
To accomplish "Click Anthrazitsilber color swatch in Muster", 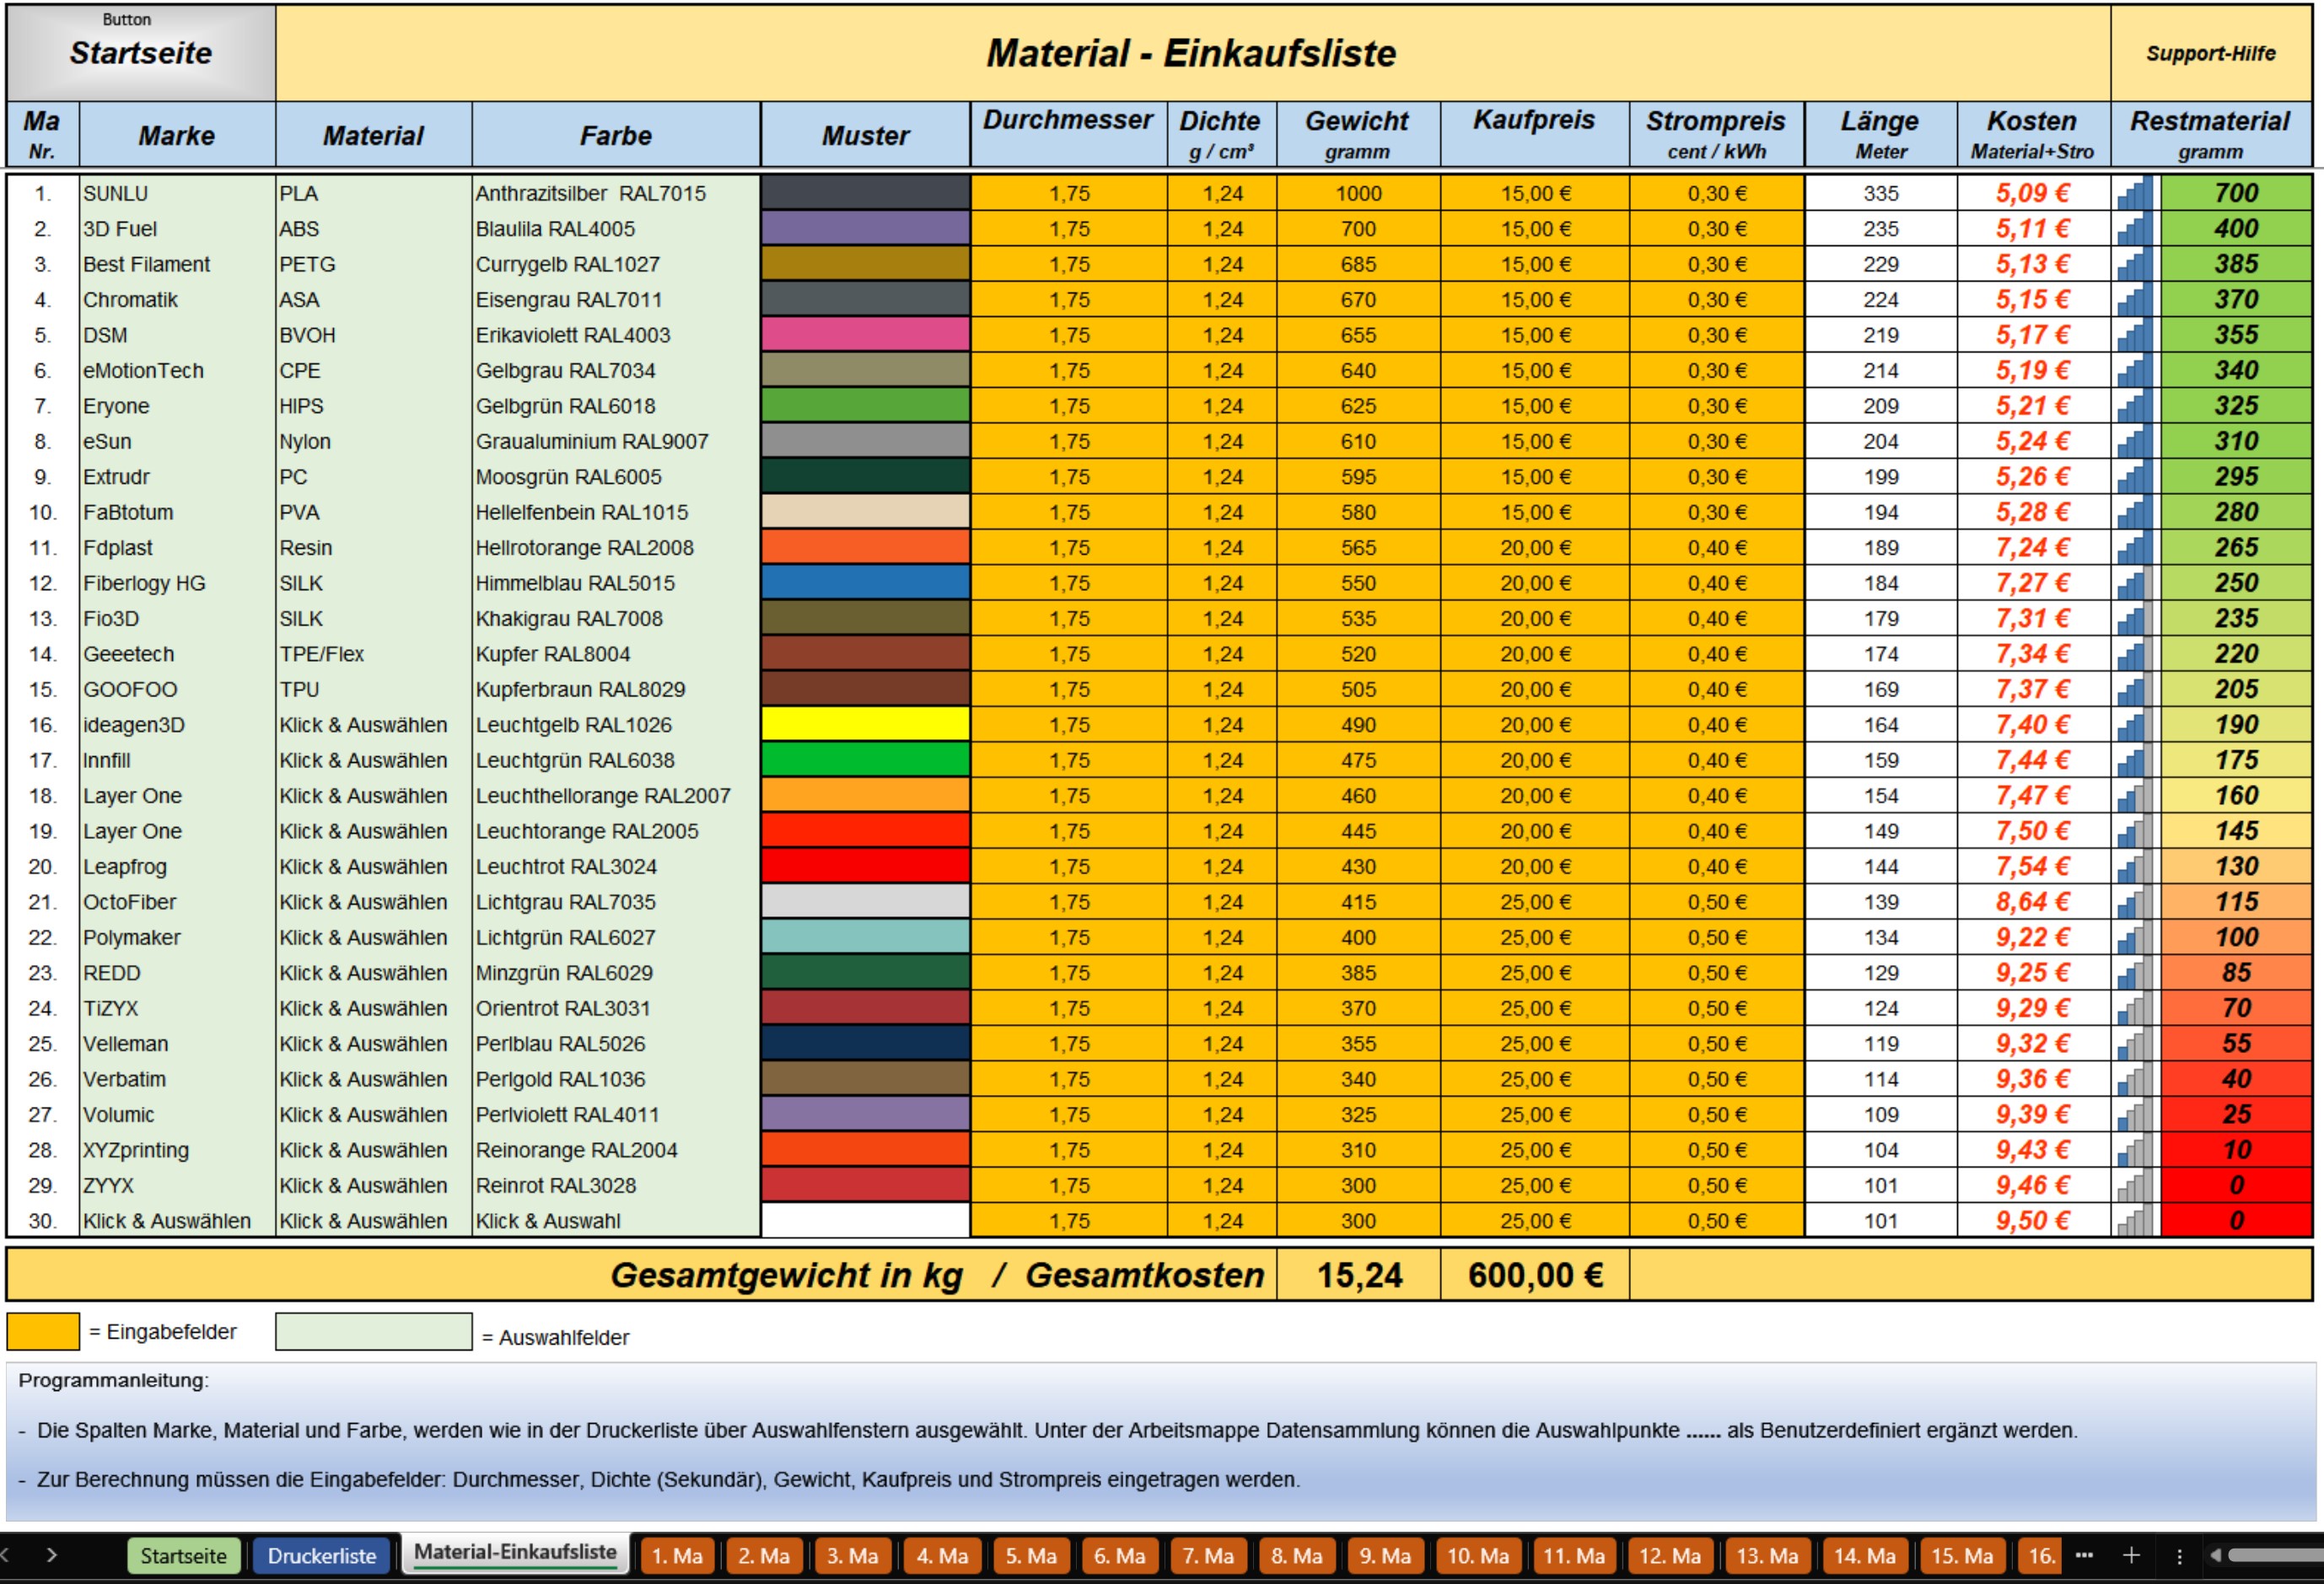I will (865, 193).
